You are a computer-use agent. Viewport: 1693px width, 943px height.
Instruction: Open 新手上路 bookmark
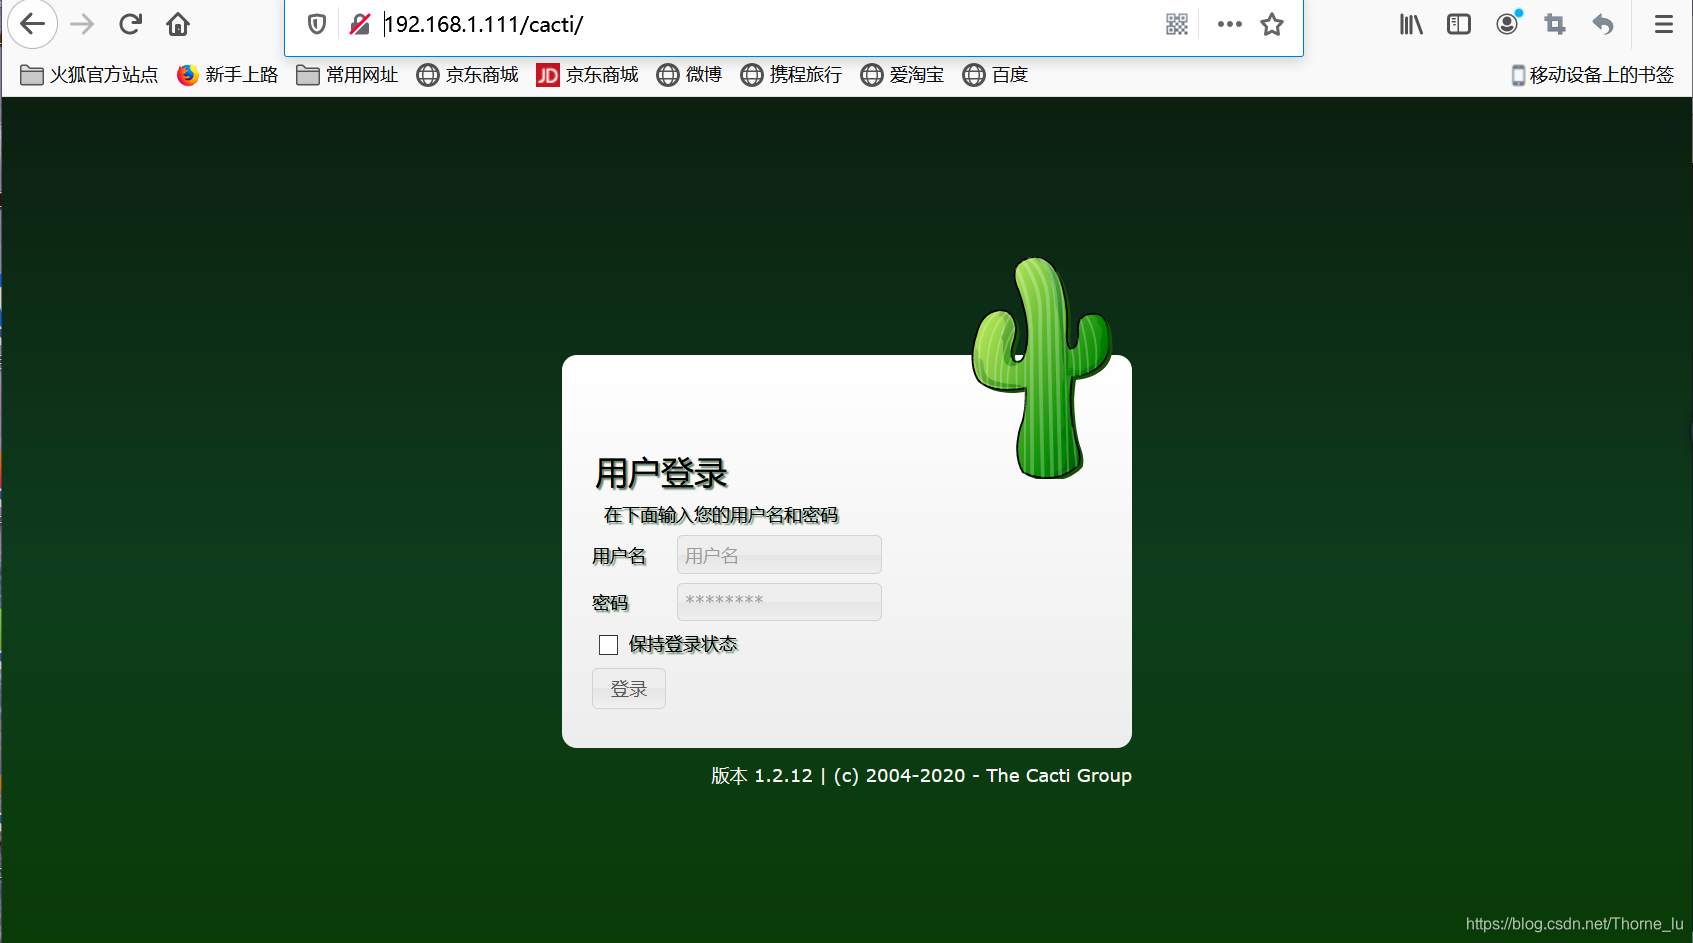coord(228,75)
